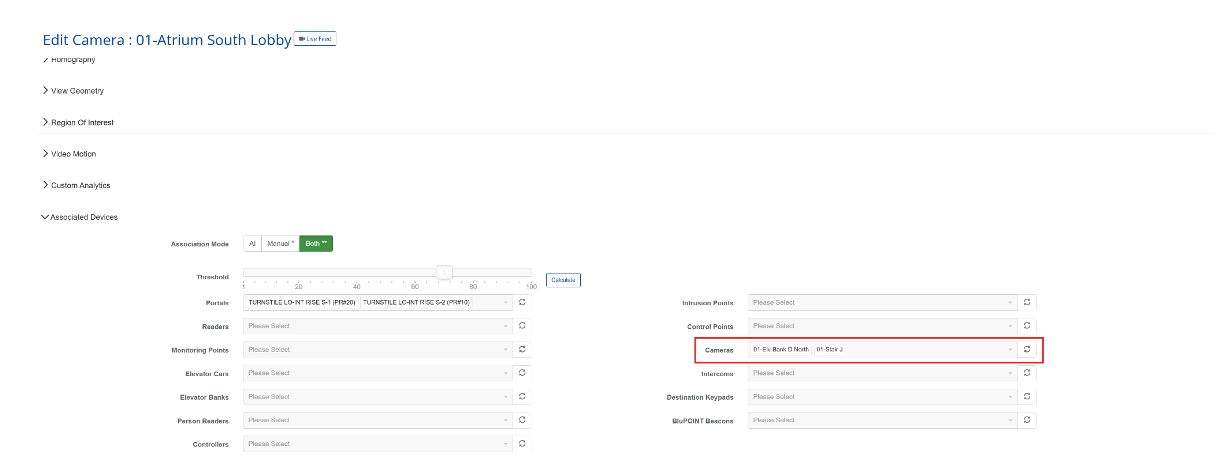
Task: Click the Live Feed button
Action: [x=315, y=39]
